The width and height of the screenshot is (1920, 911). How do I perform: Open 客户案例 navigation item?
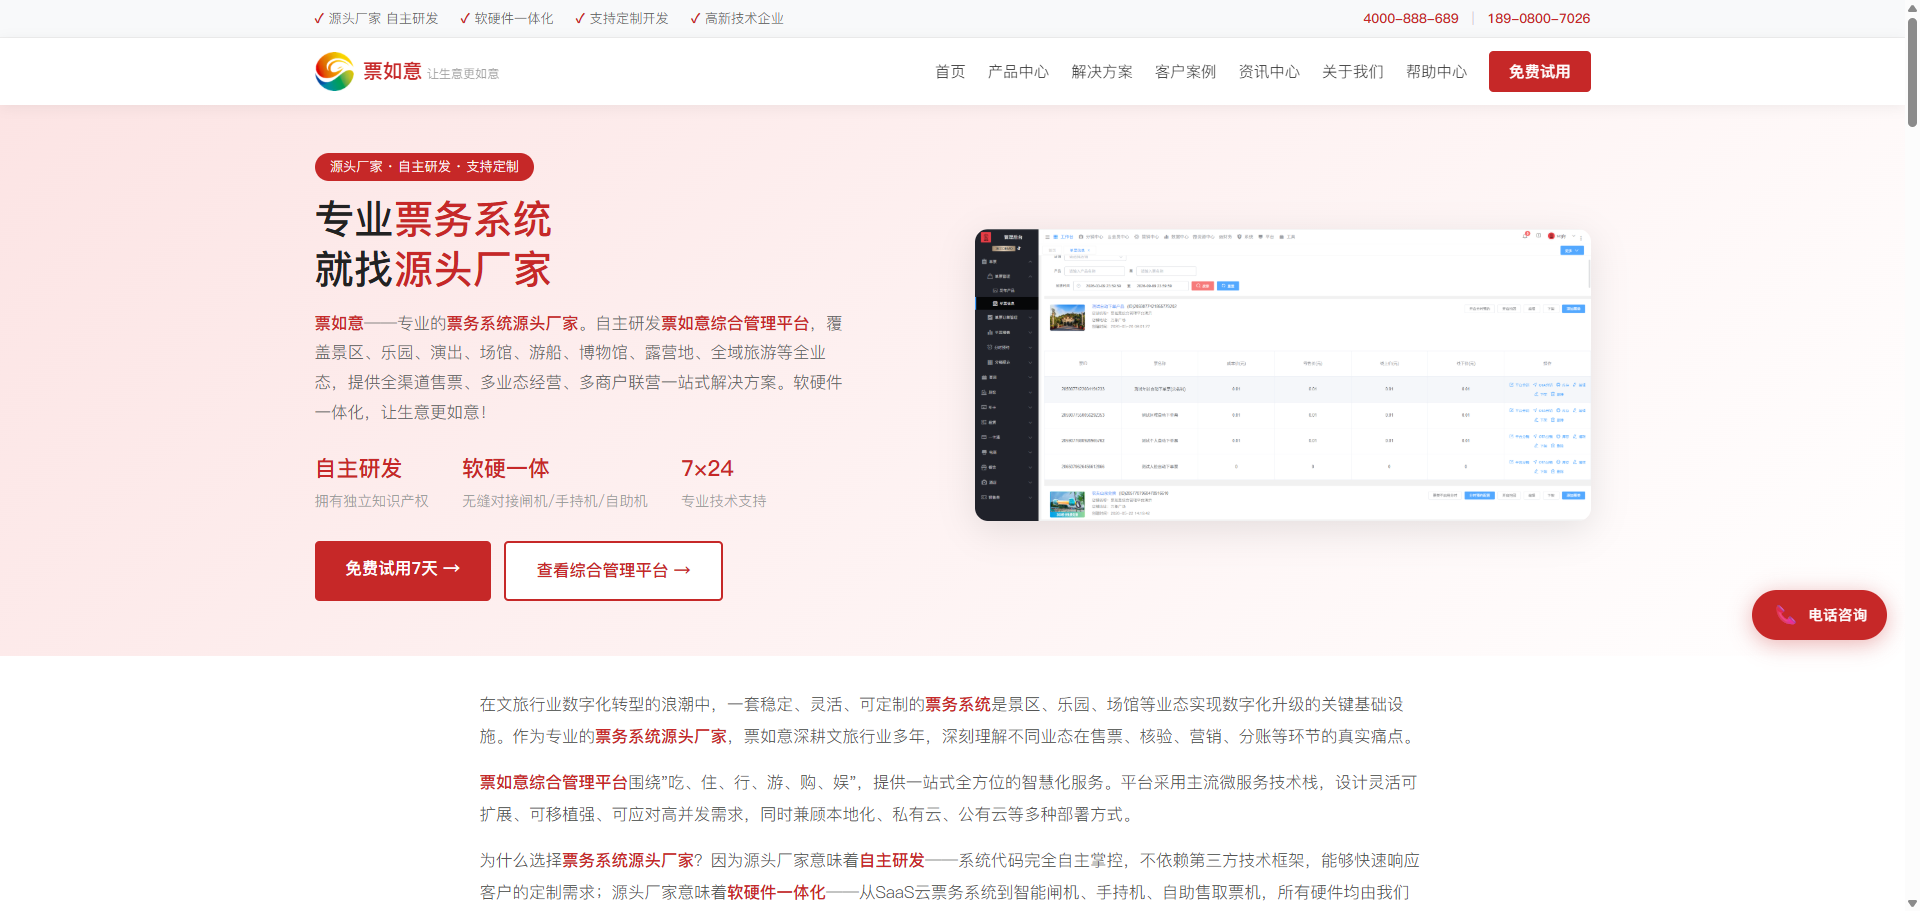pos(1185,72)
